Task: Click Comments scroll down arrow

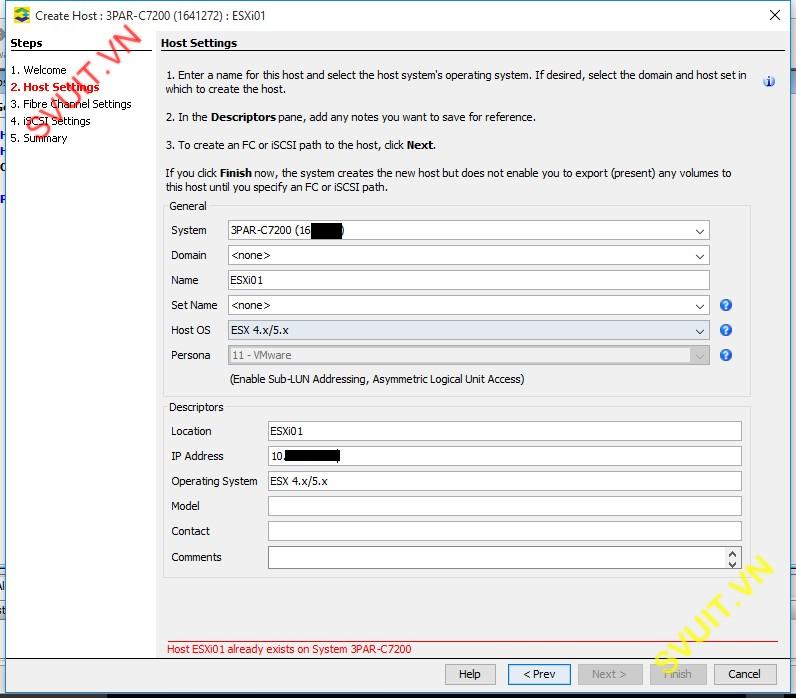Action: [733, 563]
